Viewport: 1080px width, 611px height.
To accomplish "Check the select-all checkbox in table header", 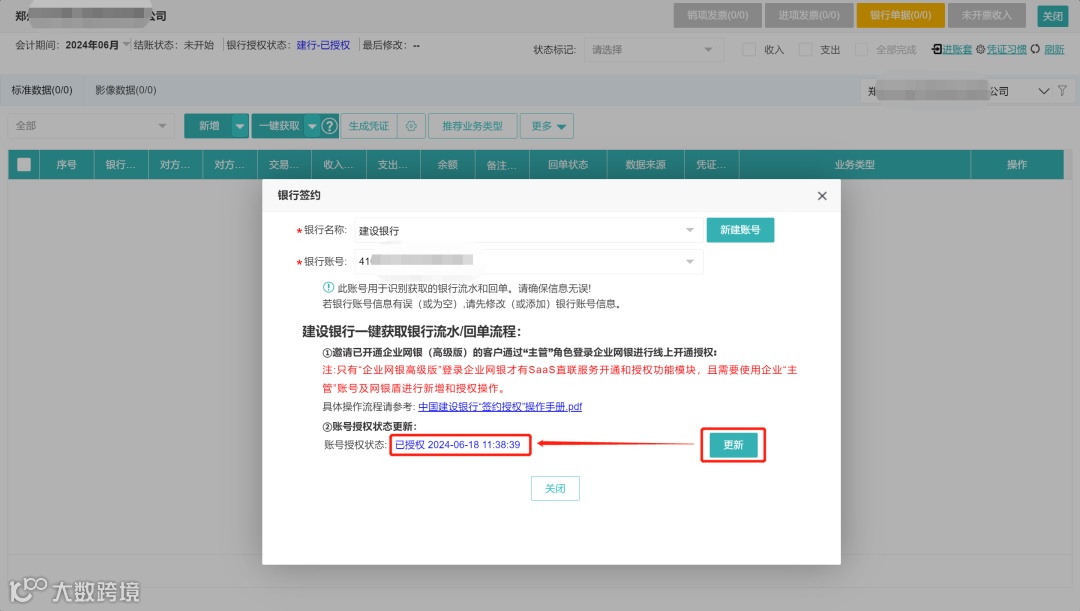I will (x=24, y=165).
